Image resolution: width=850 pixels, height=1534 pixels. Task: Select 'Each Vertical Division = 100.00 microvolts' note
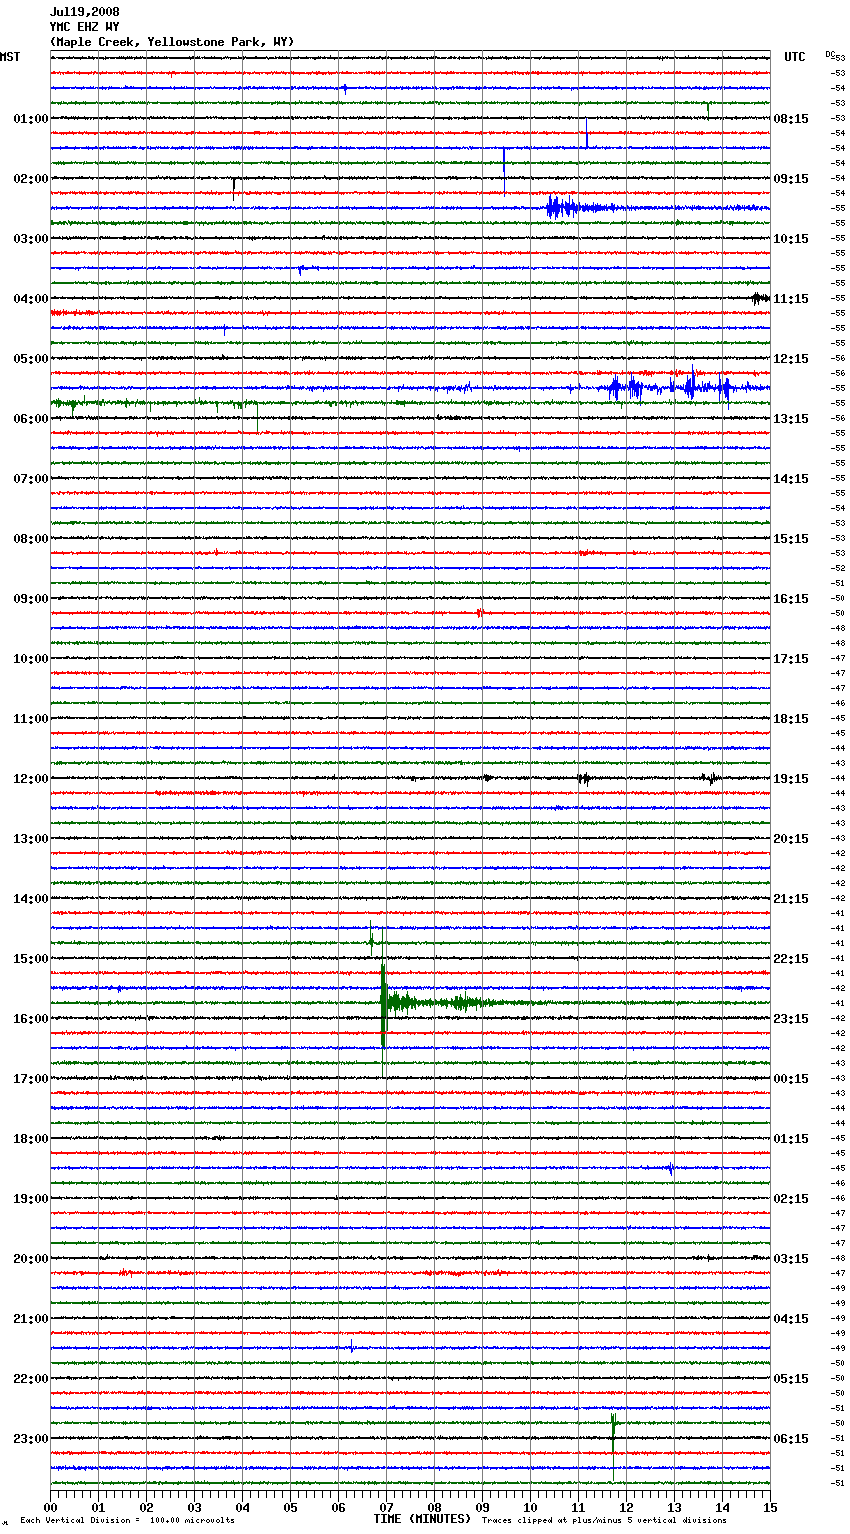tap(127, 1520)
